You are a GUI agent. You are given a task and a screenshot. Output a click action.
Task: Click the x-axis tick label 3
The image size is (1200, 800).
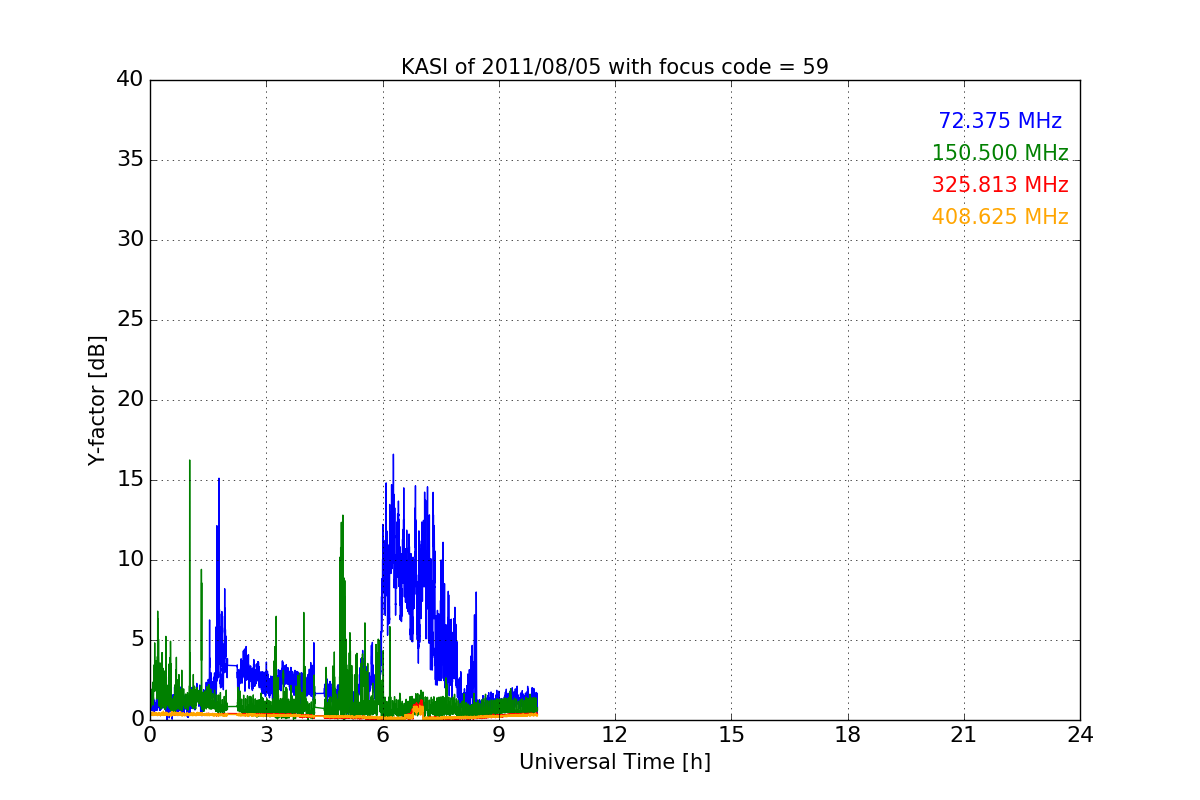(266, 735)
